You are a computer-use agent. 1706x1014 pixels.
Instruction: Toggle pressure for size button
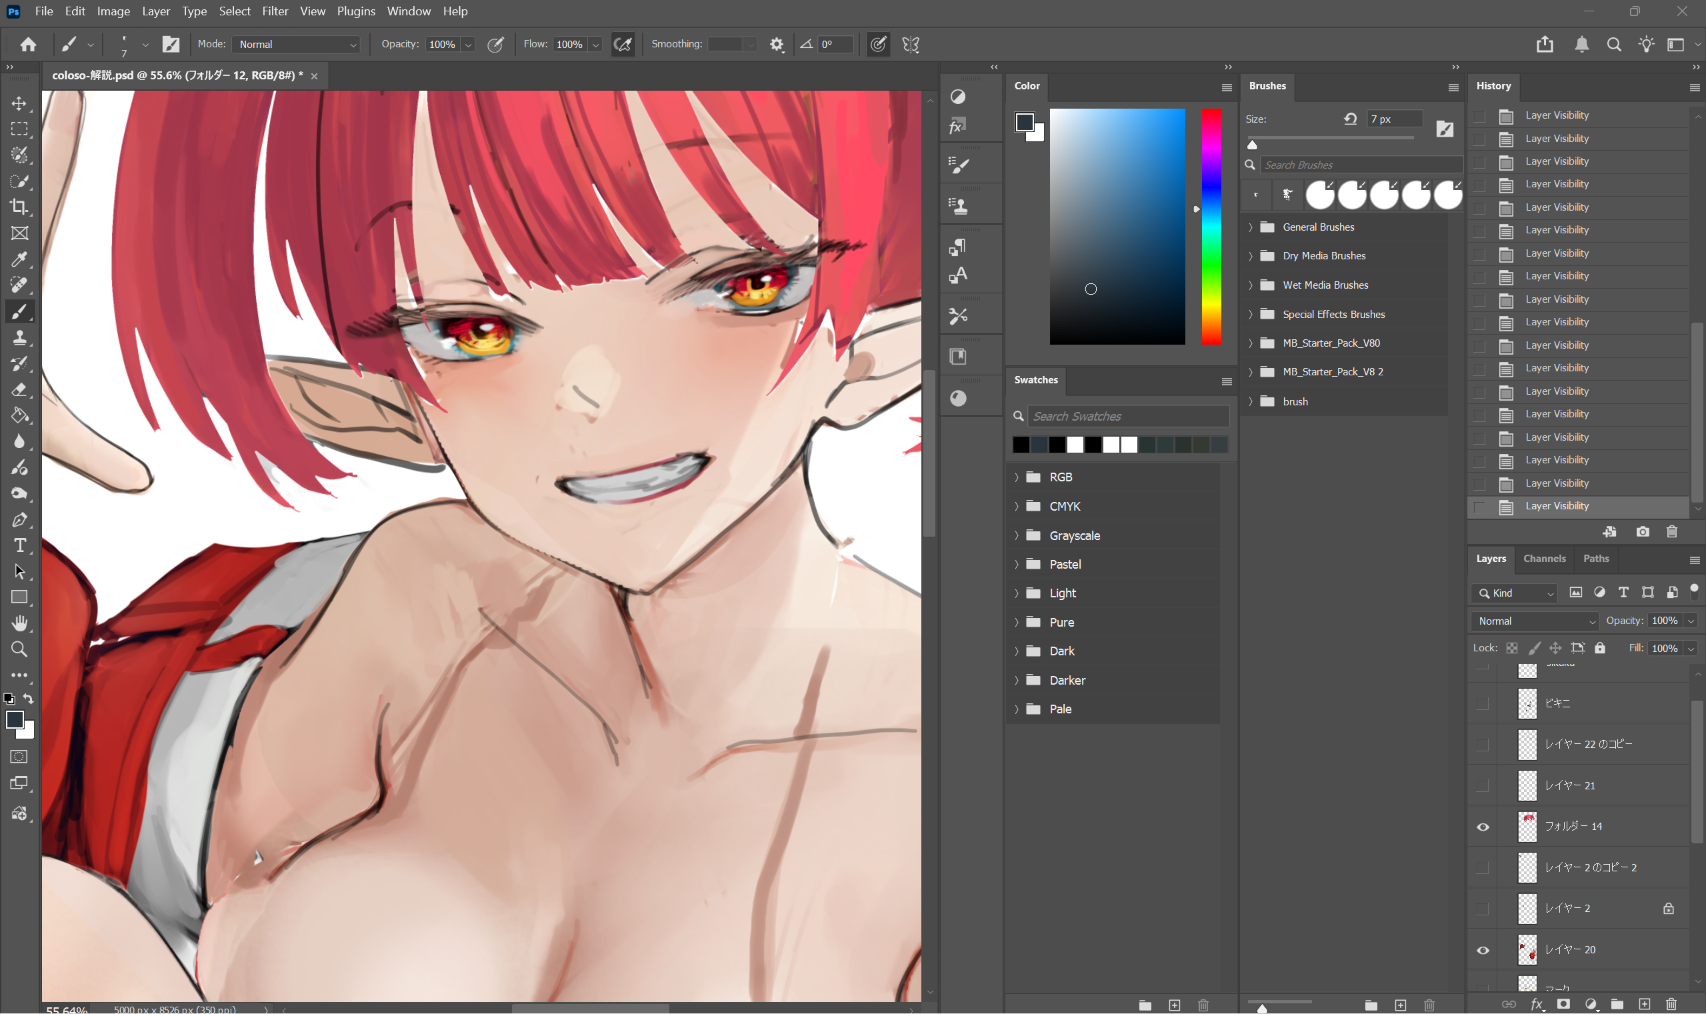(x=878, y=44)
